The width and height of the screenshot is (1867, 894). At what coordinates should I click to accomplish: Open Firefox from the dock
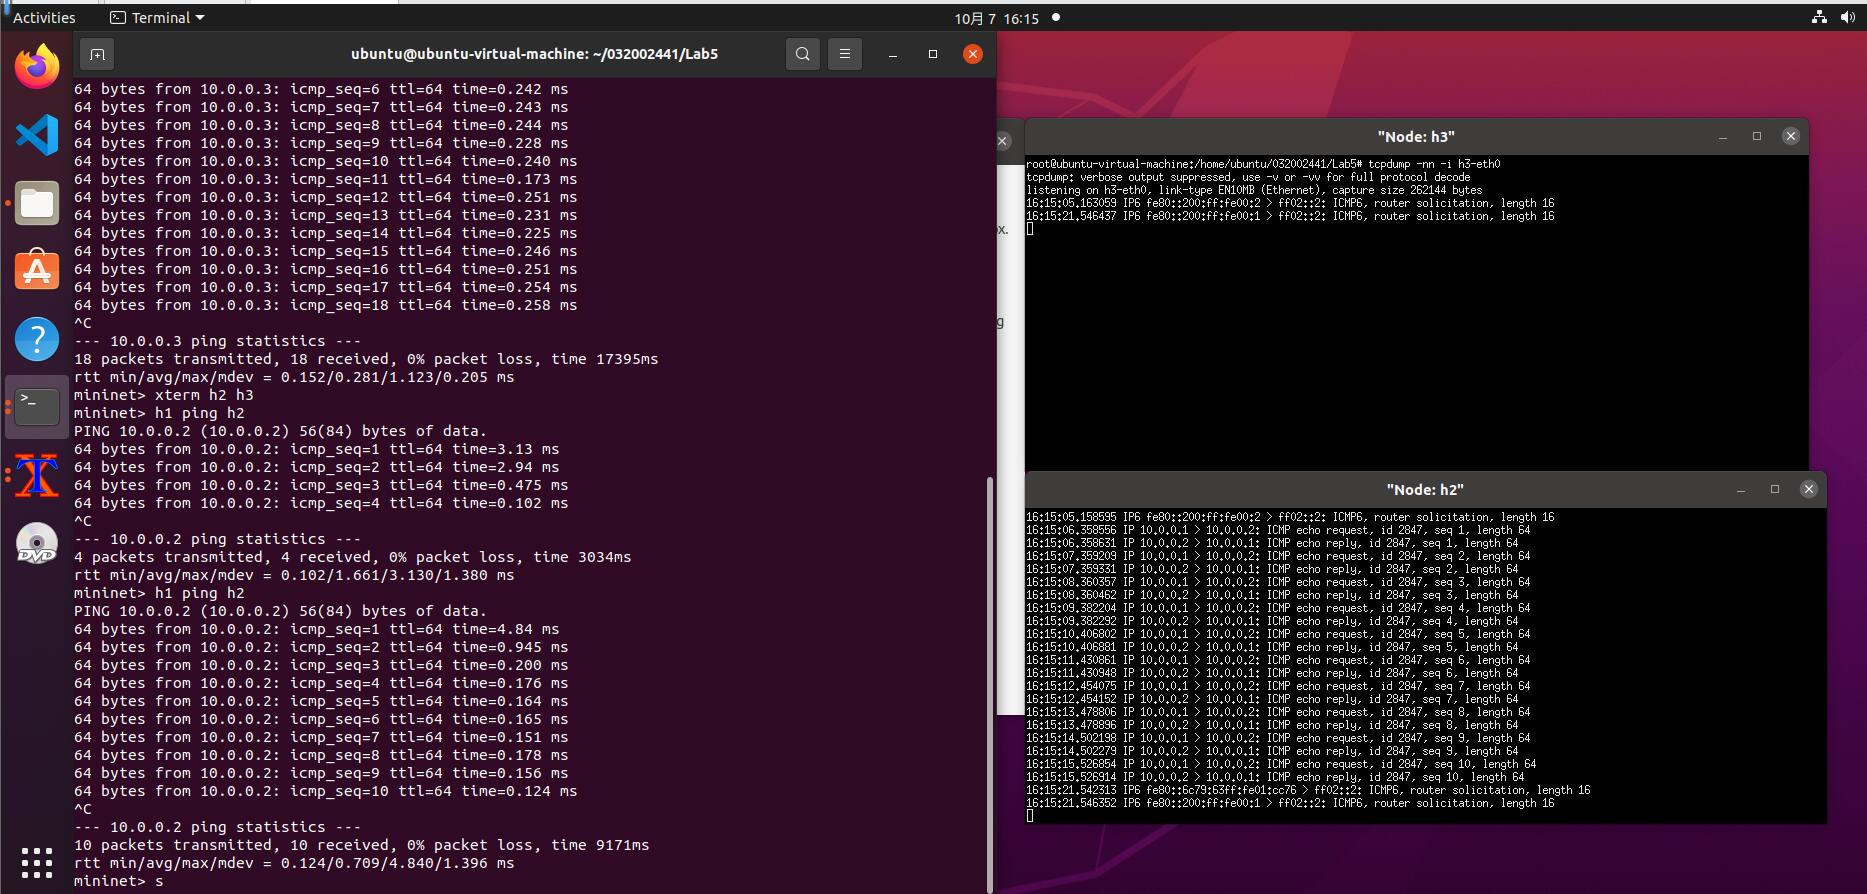(37, 67)
